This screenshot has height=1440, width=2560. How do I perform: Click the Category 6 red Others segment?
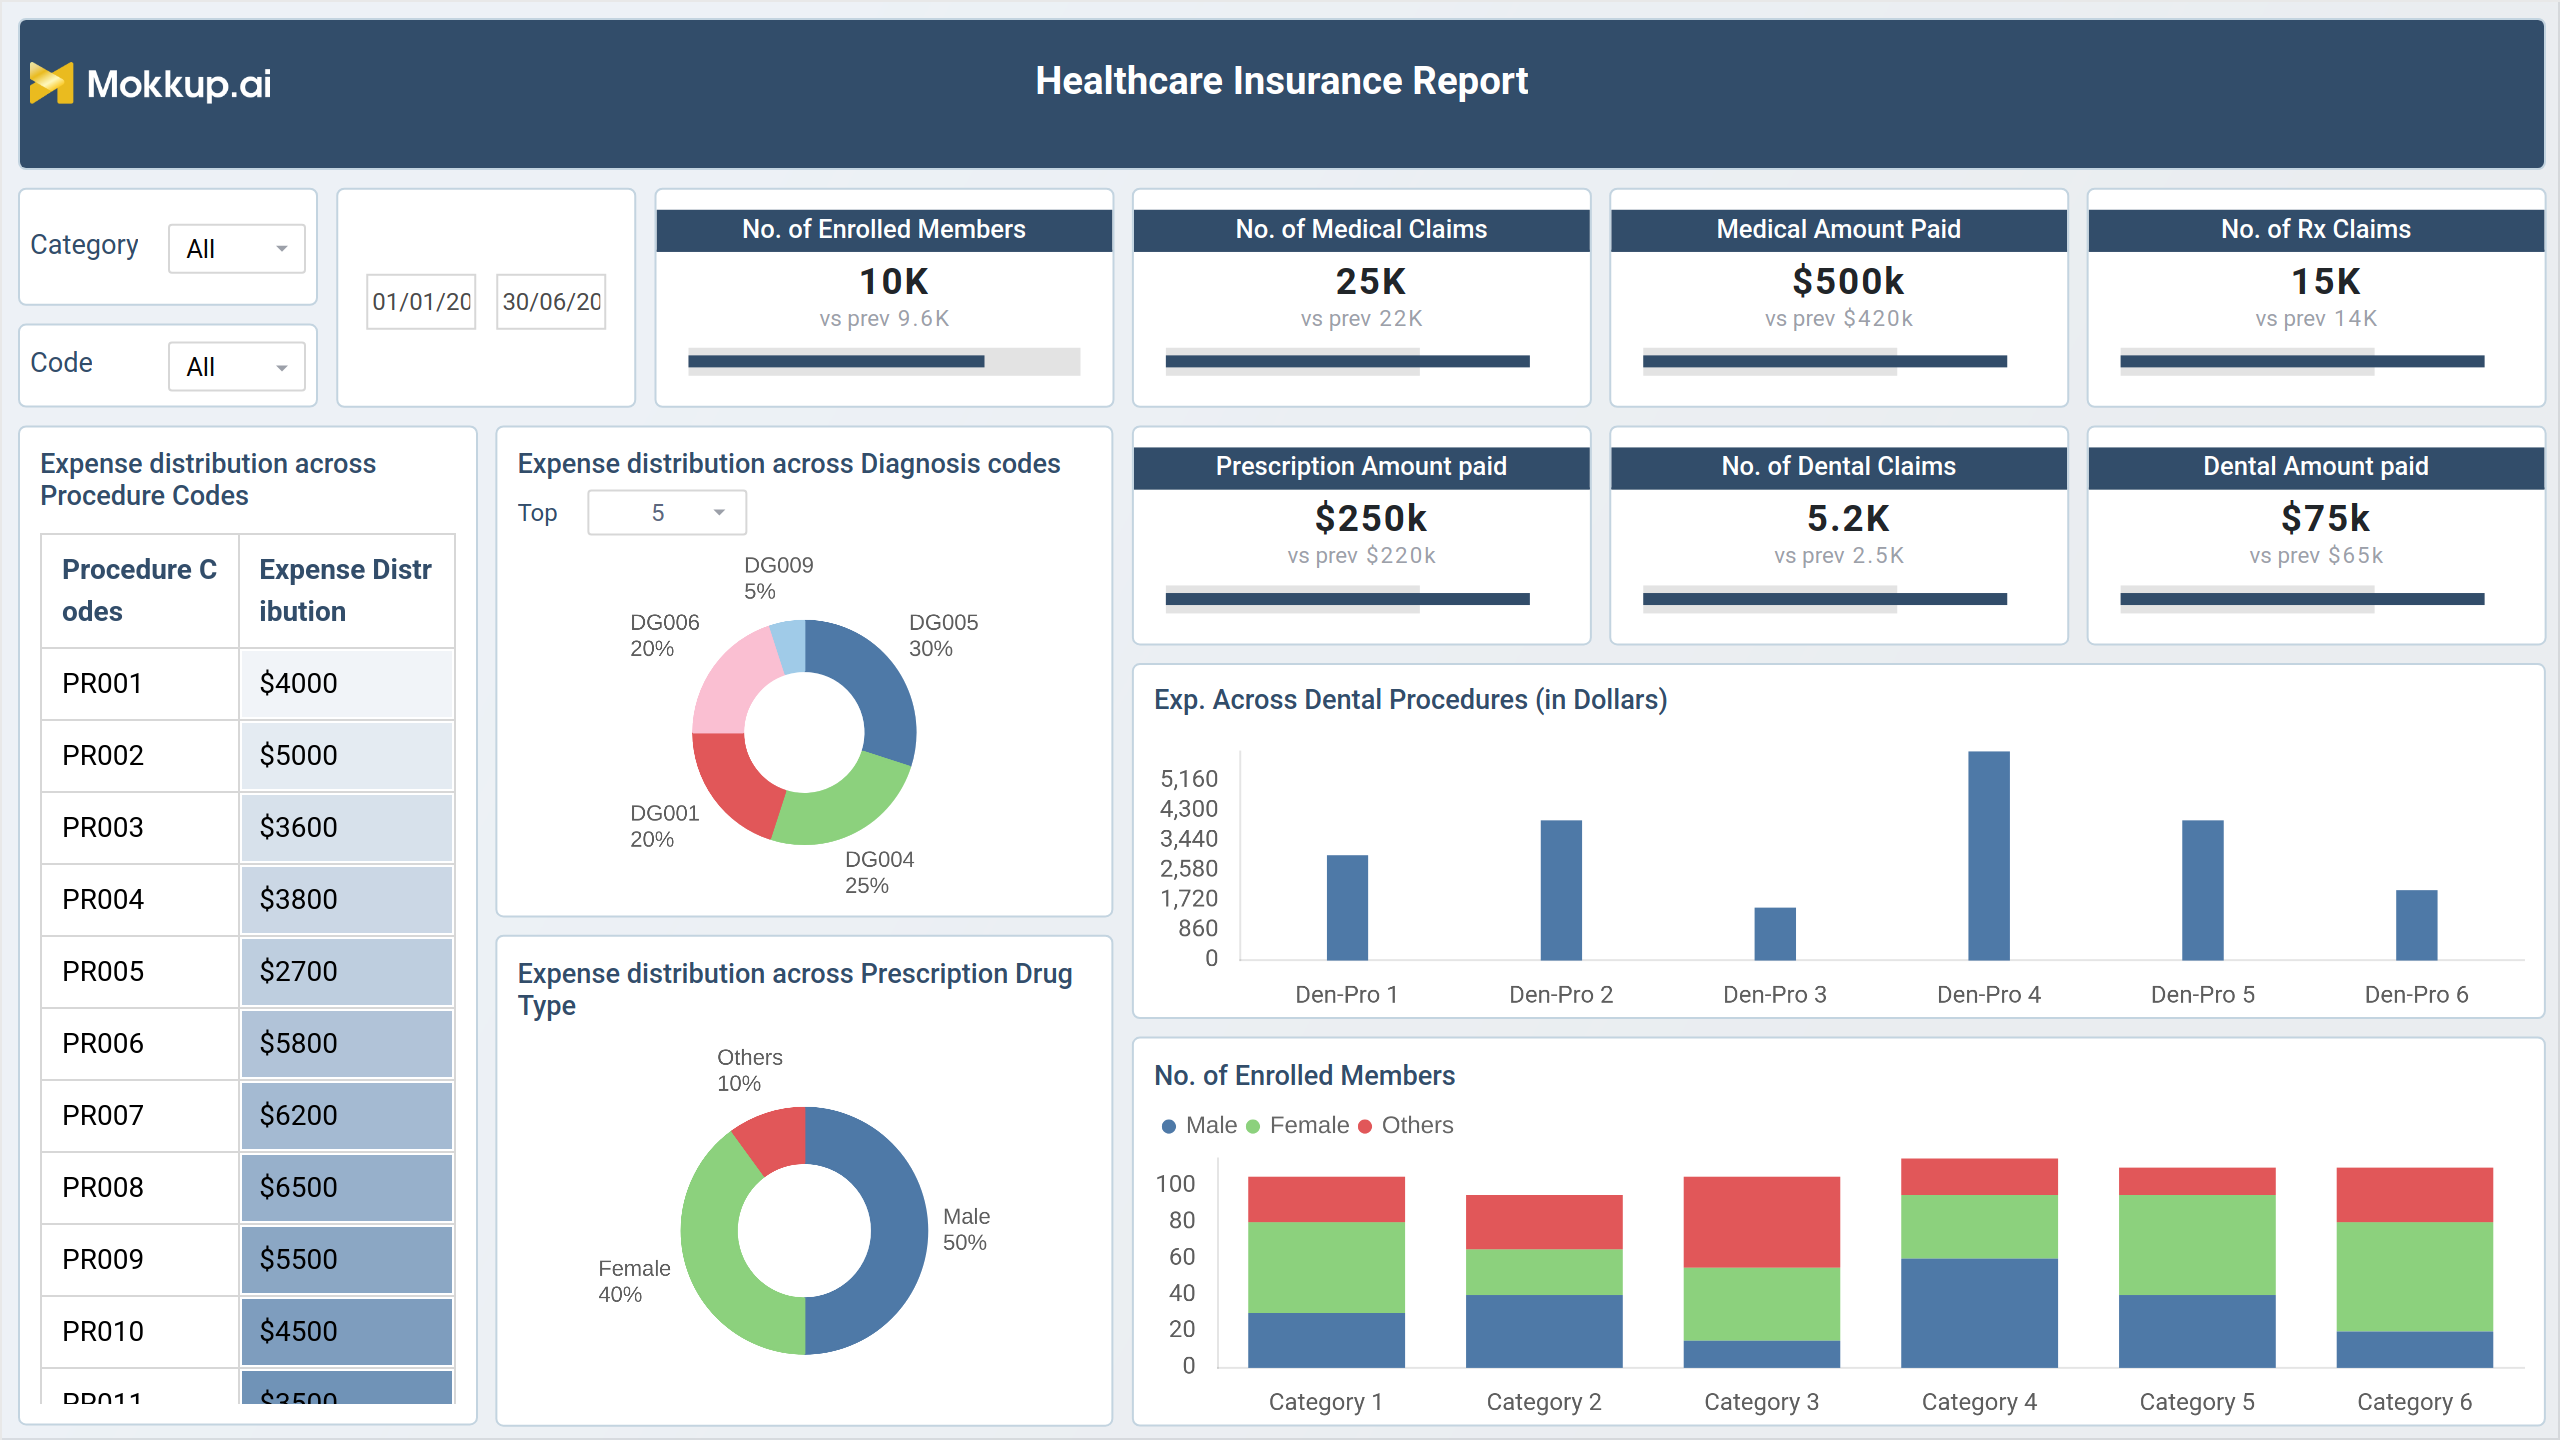[2415, 1195]
